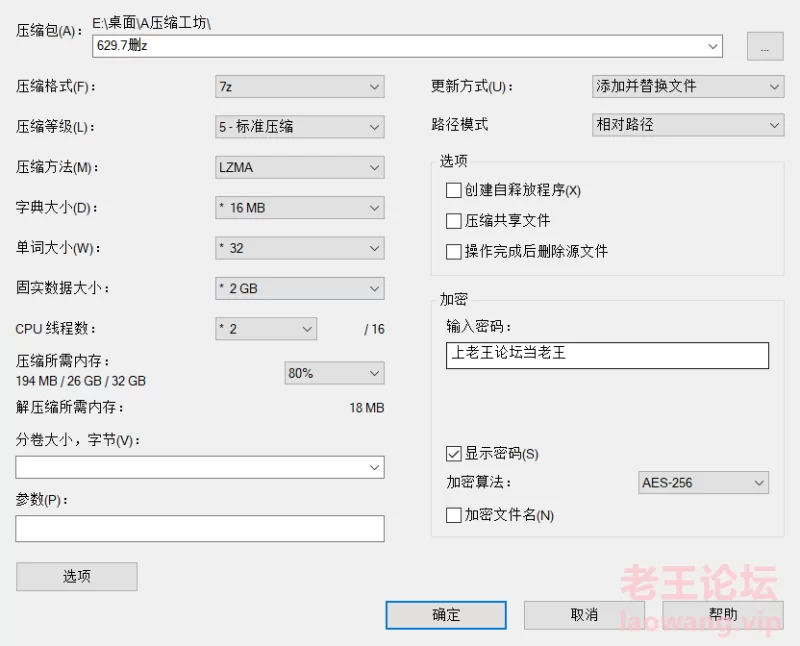Open update mode '添加并替换文件' dropdown
This screenshot has width=800, height=646.
pos(688,86)
